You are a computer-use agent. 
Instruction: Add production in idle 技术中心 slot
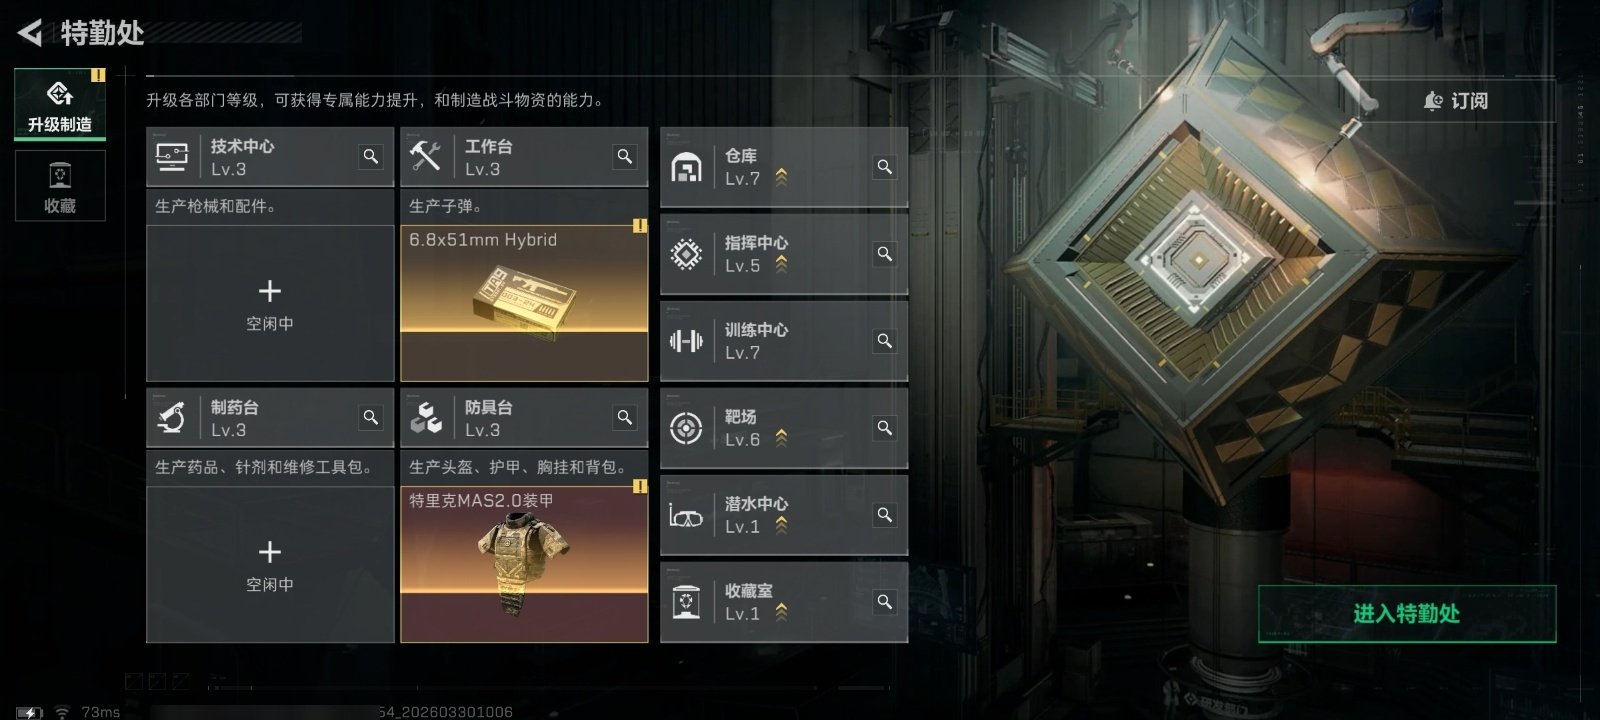[270, 303]
